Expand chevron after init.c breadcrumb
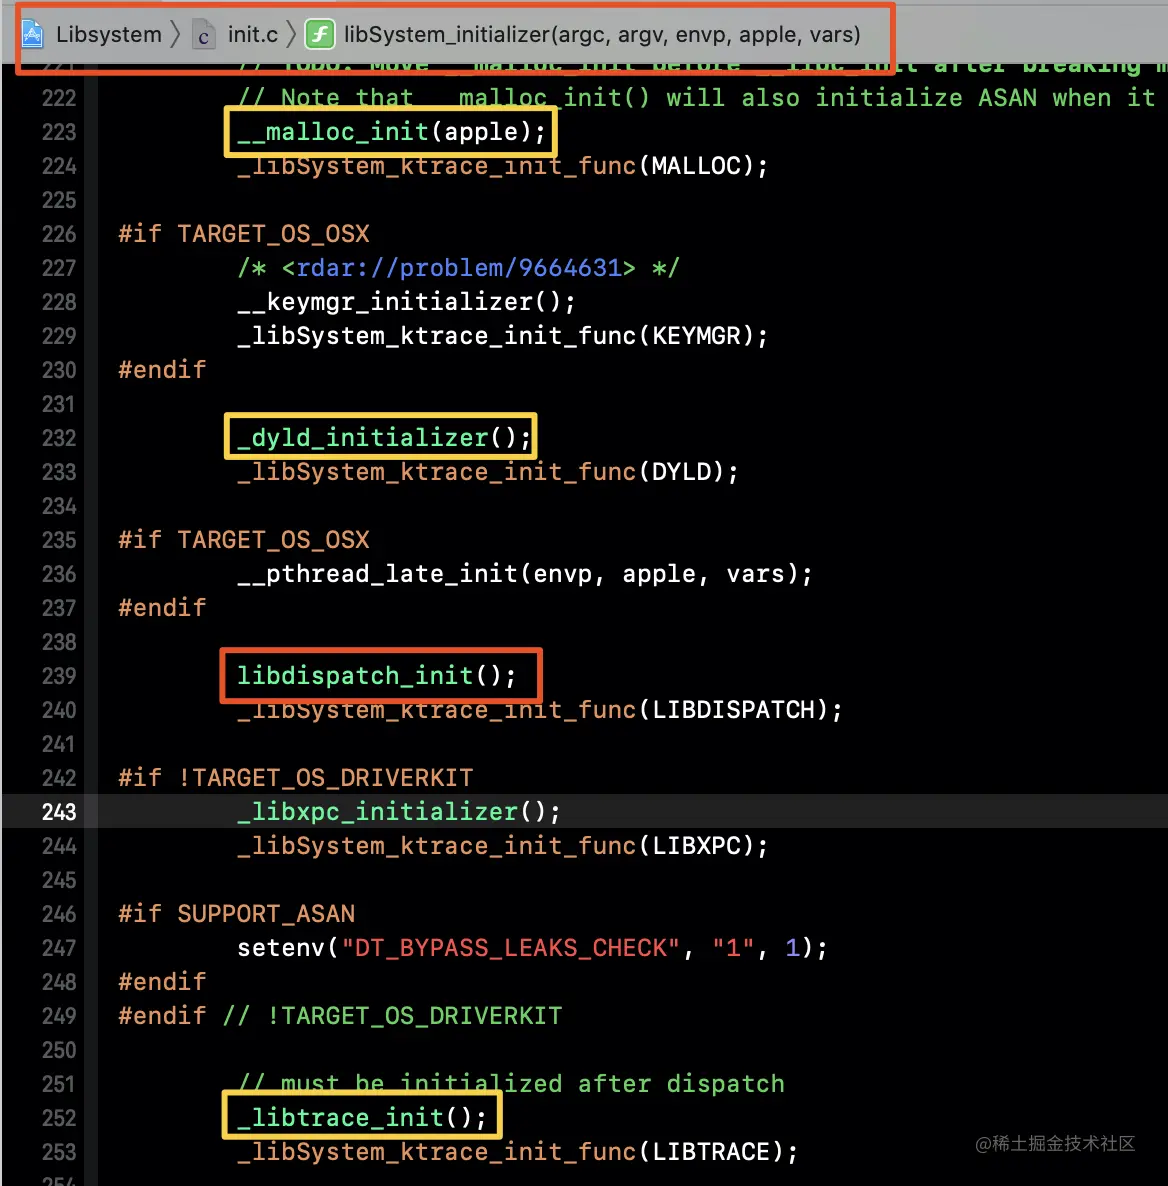The height and width of the screenshot is (1186, 1168). click(291, 34)
